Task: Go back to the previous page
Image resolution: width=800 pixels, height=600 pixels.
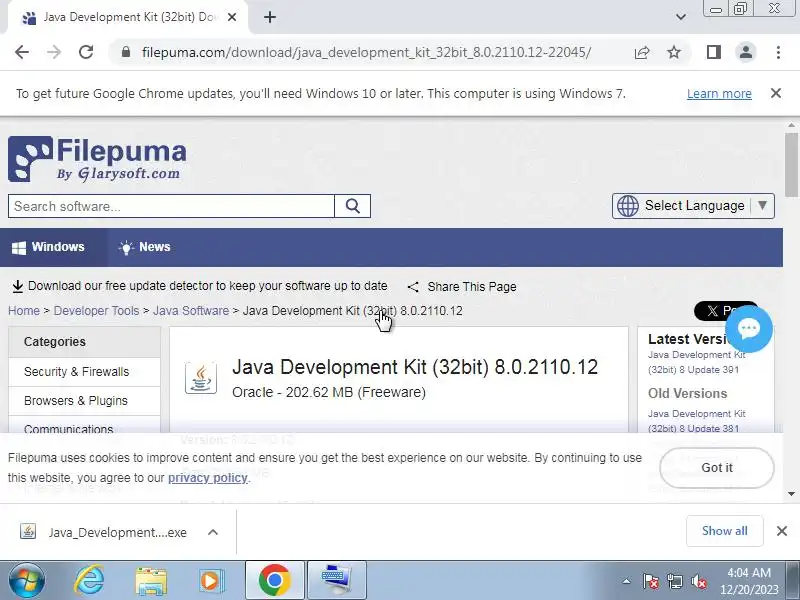Action: (x=22, y=52)
